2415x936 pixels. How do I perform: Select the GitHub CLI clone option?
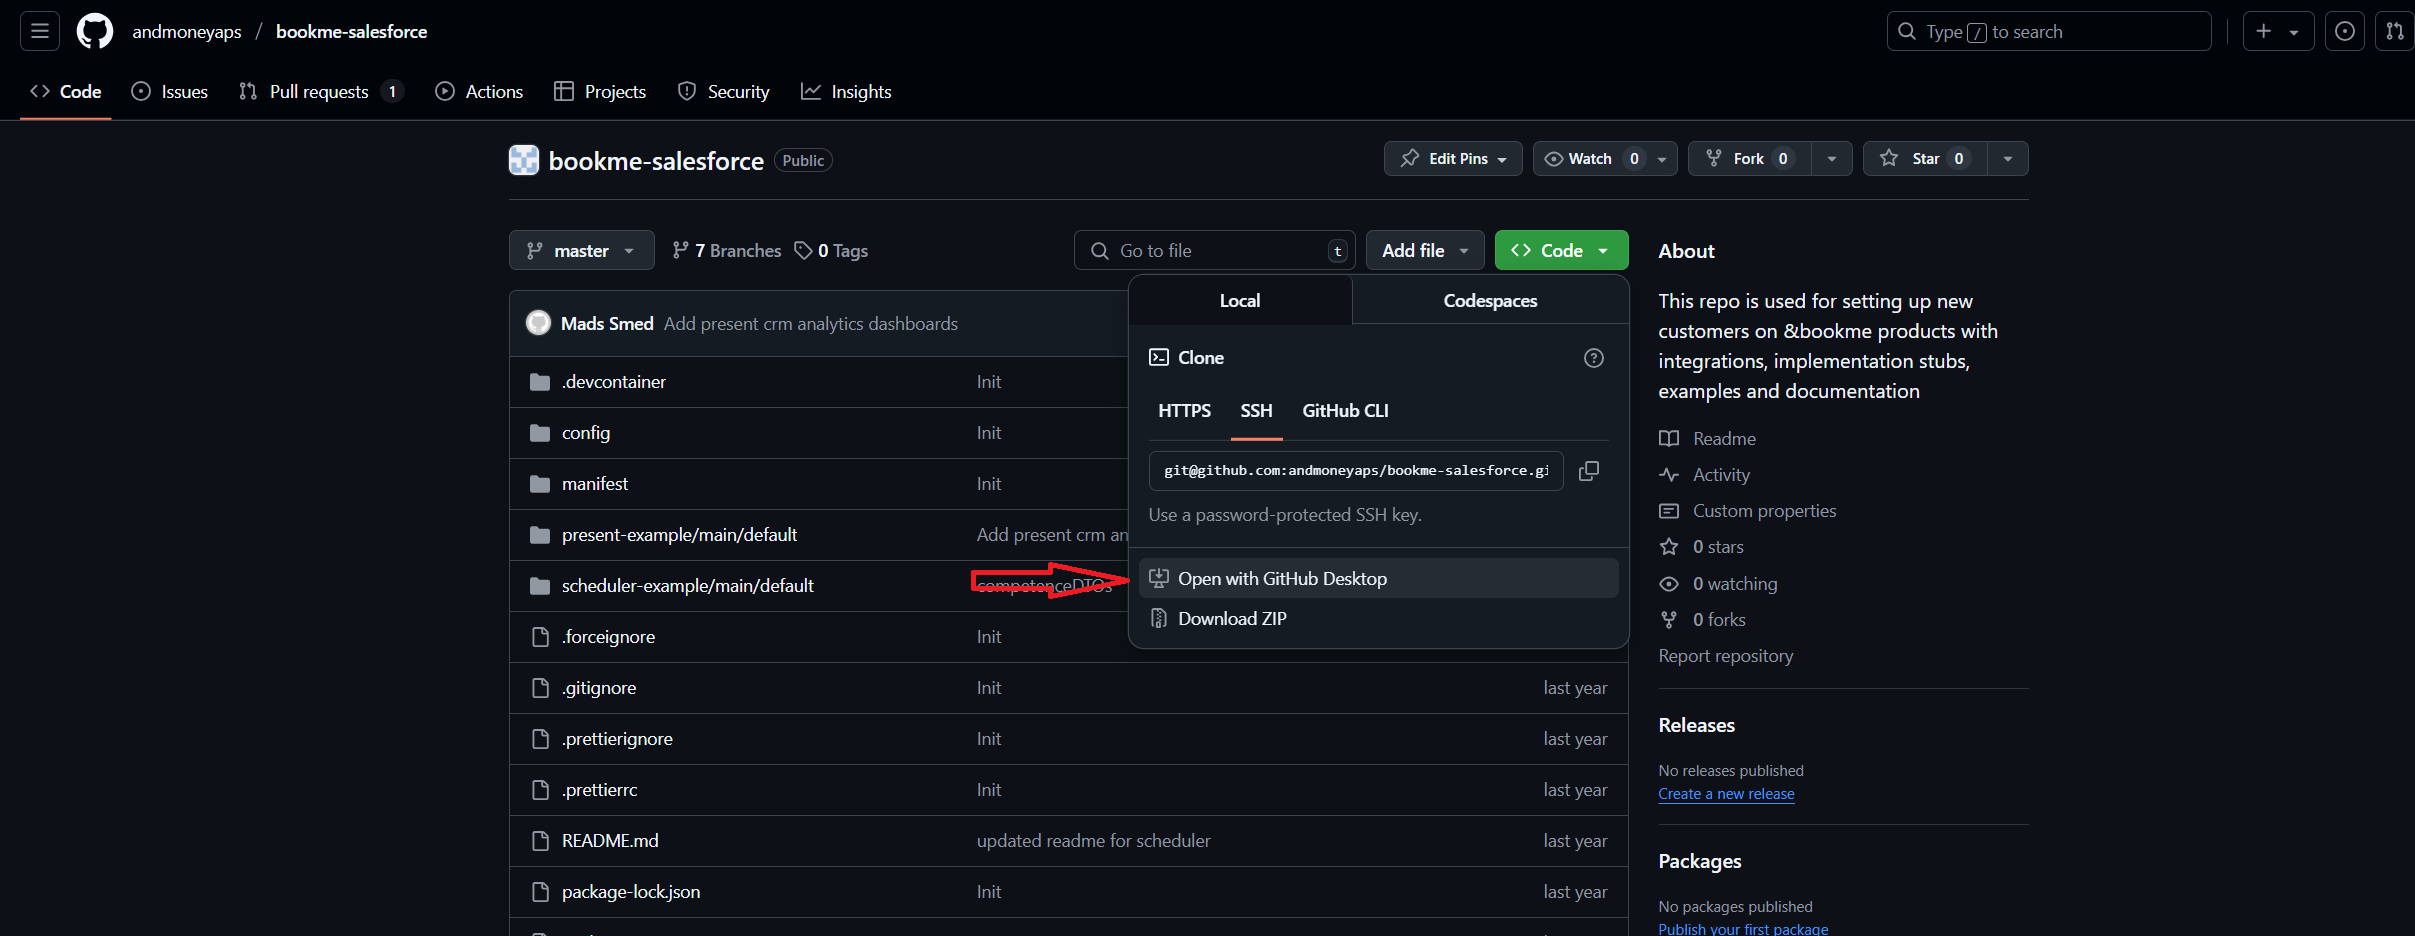[1345, 410]
